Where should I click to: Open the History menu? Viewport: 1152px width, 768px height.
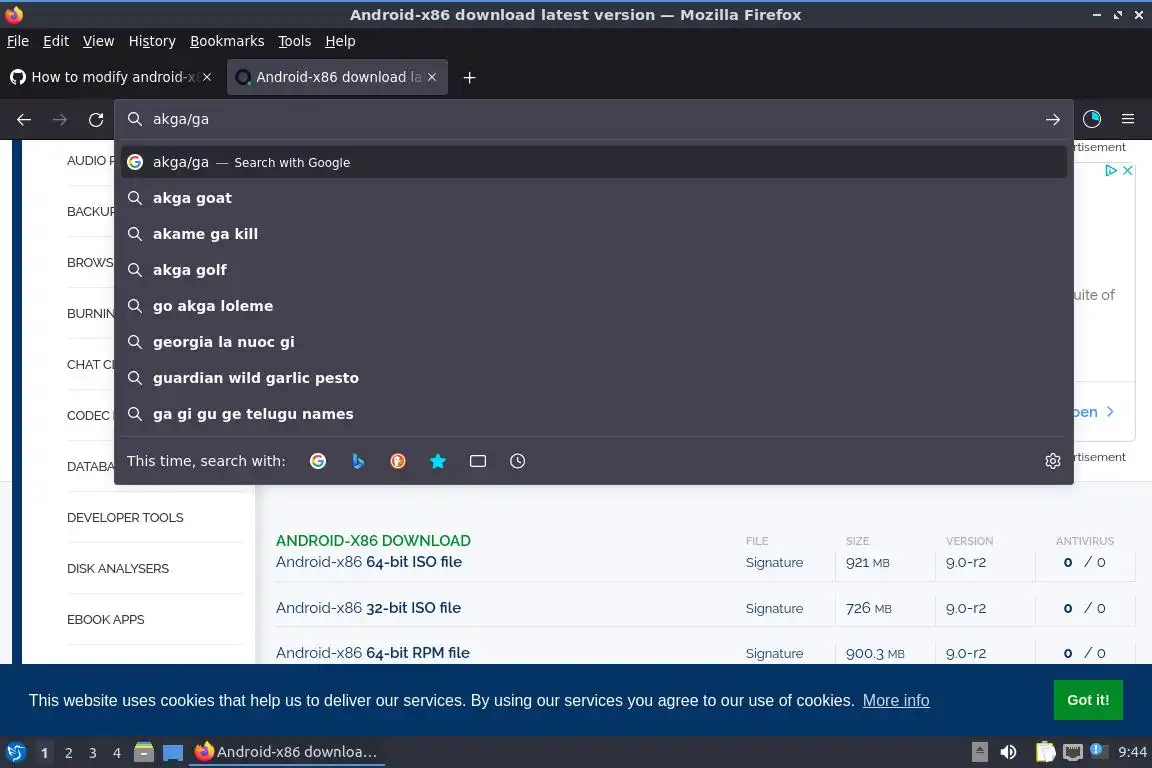click(152, 41)
